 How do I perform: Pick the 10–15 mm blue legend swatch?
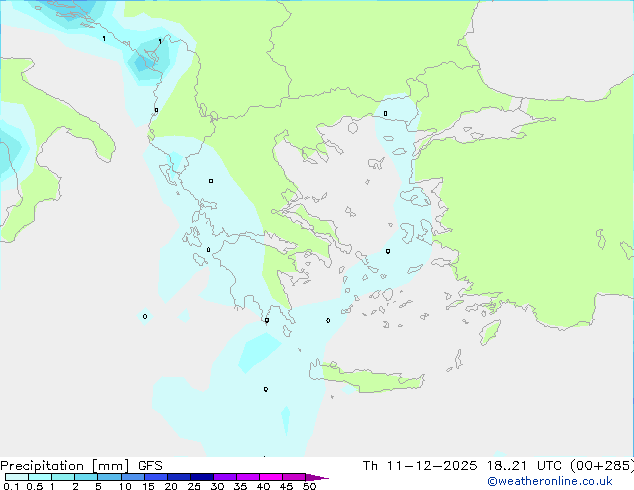click(132, 477)
